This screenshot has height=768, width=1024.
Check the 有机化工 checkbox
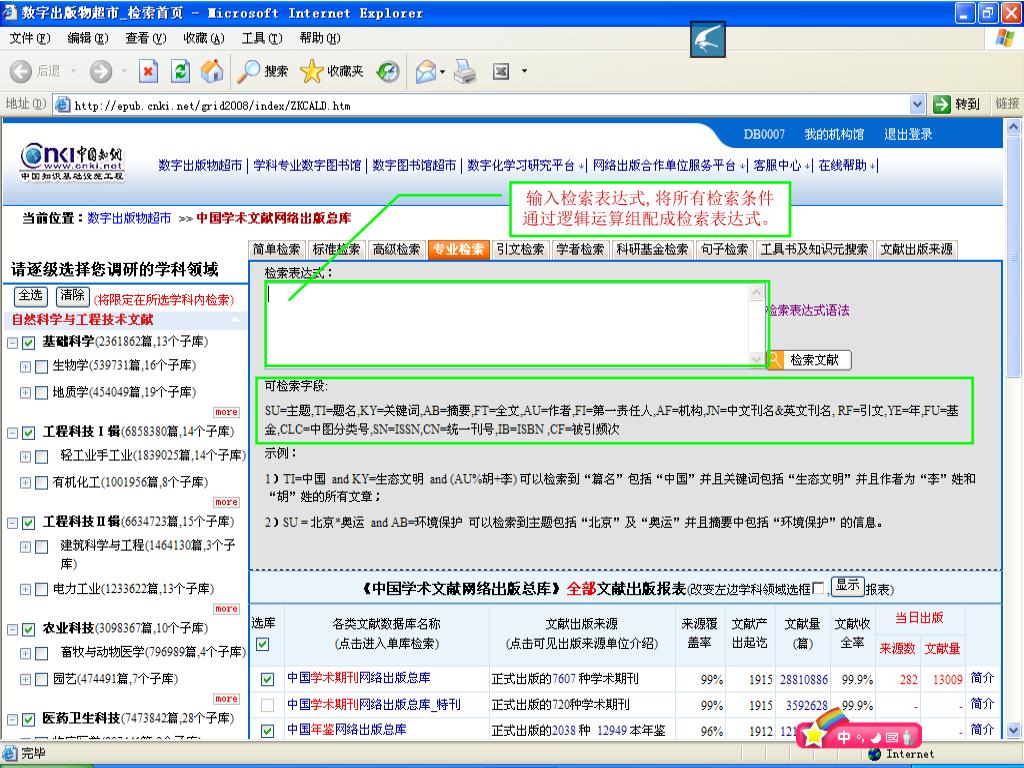pos(41,483)
